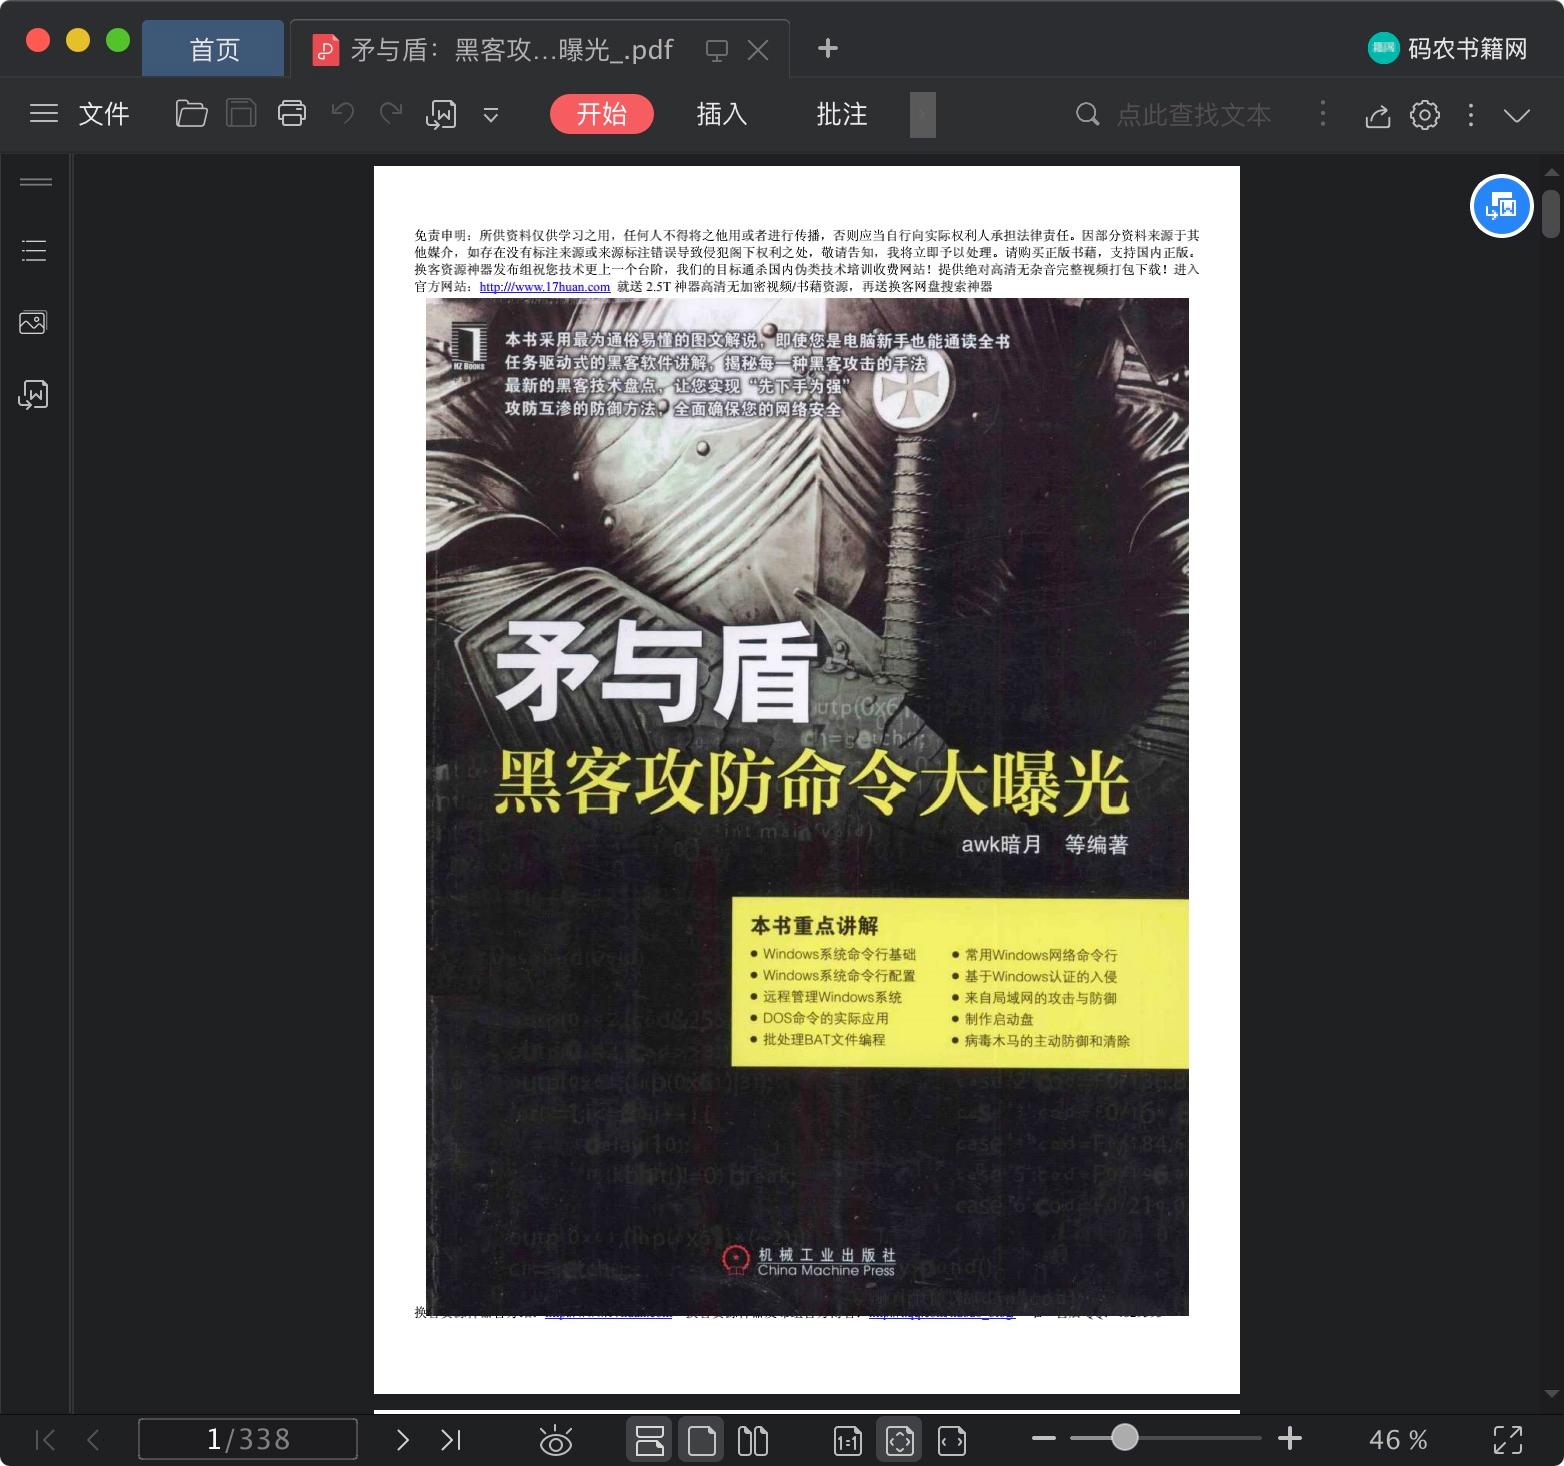
Task: Click the undo arrow icon
Action: (x=343, y=114)
